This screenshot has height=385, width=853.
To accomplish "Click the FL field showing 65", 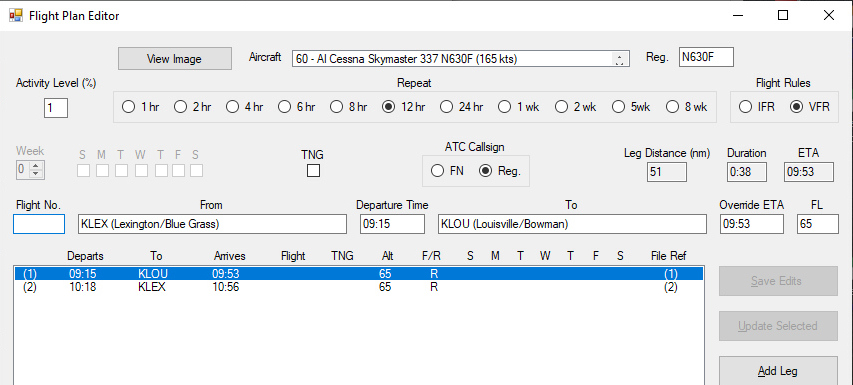I will 818,224.
